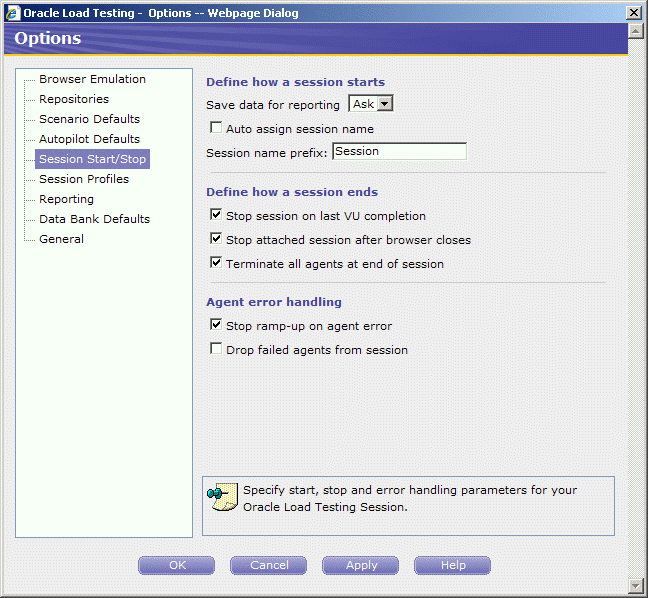Enable Drop failed agents from session
Screen dimensions: 648x598
216,348
